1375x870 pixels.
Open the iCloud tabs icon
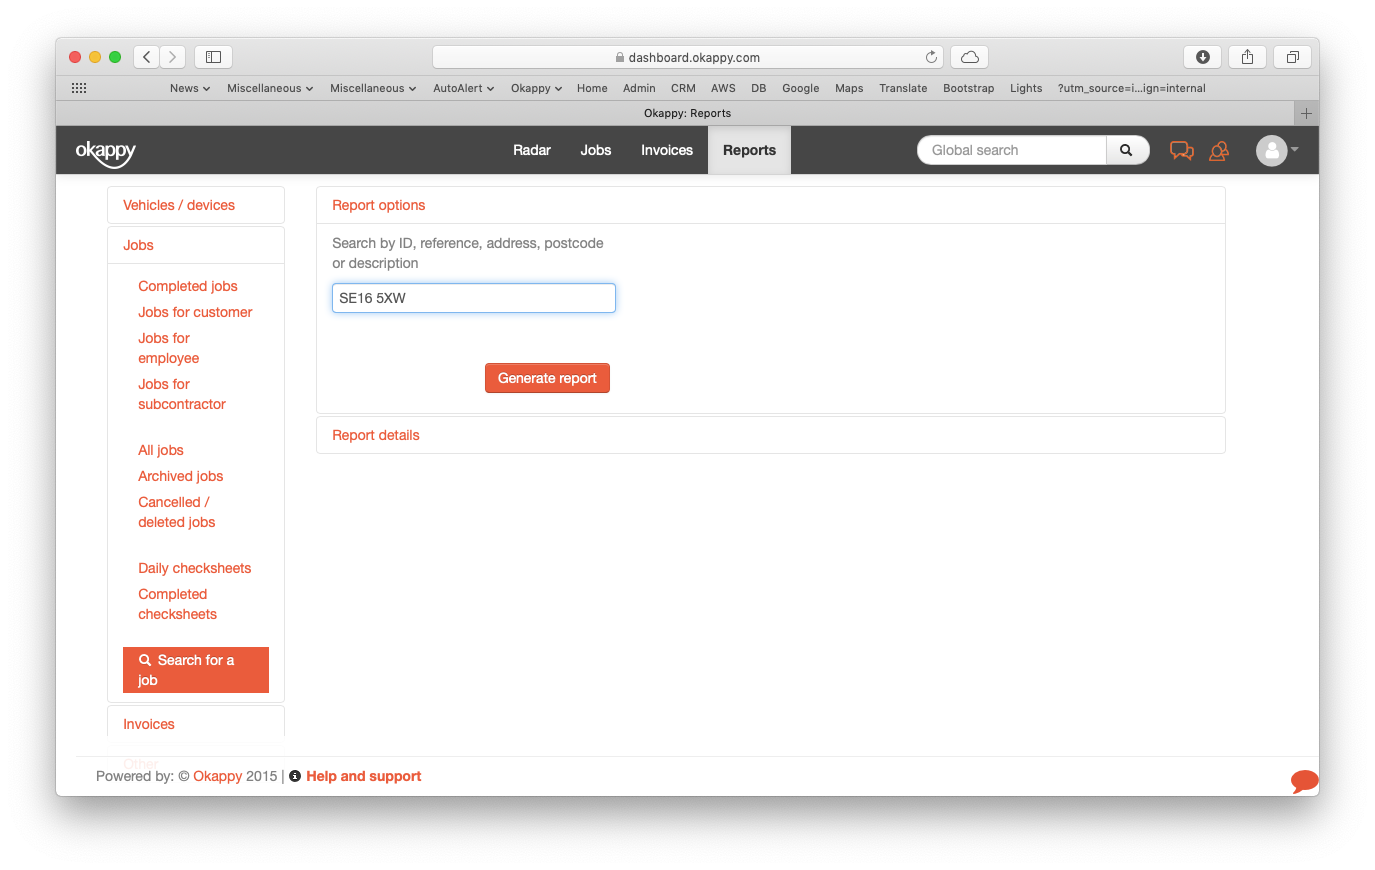[969, 57]
